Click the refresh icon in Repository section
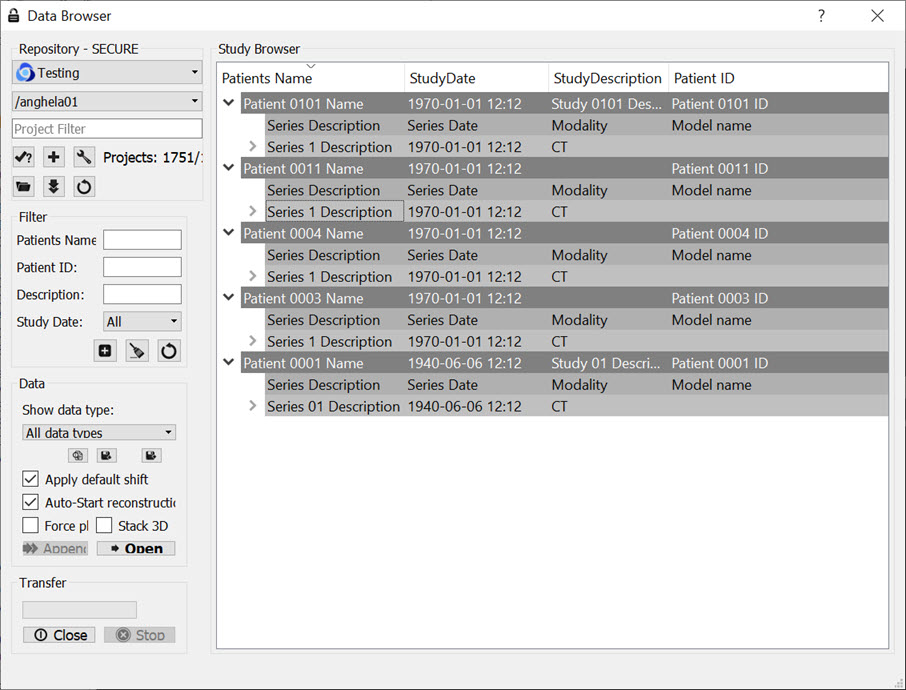This screenshot has width=906, height=690. pos(84,186)
